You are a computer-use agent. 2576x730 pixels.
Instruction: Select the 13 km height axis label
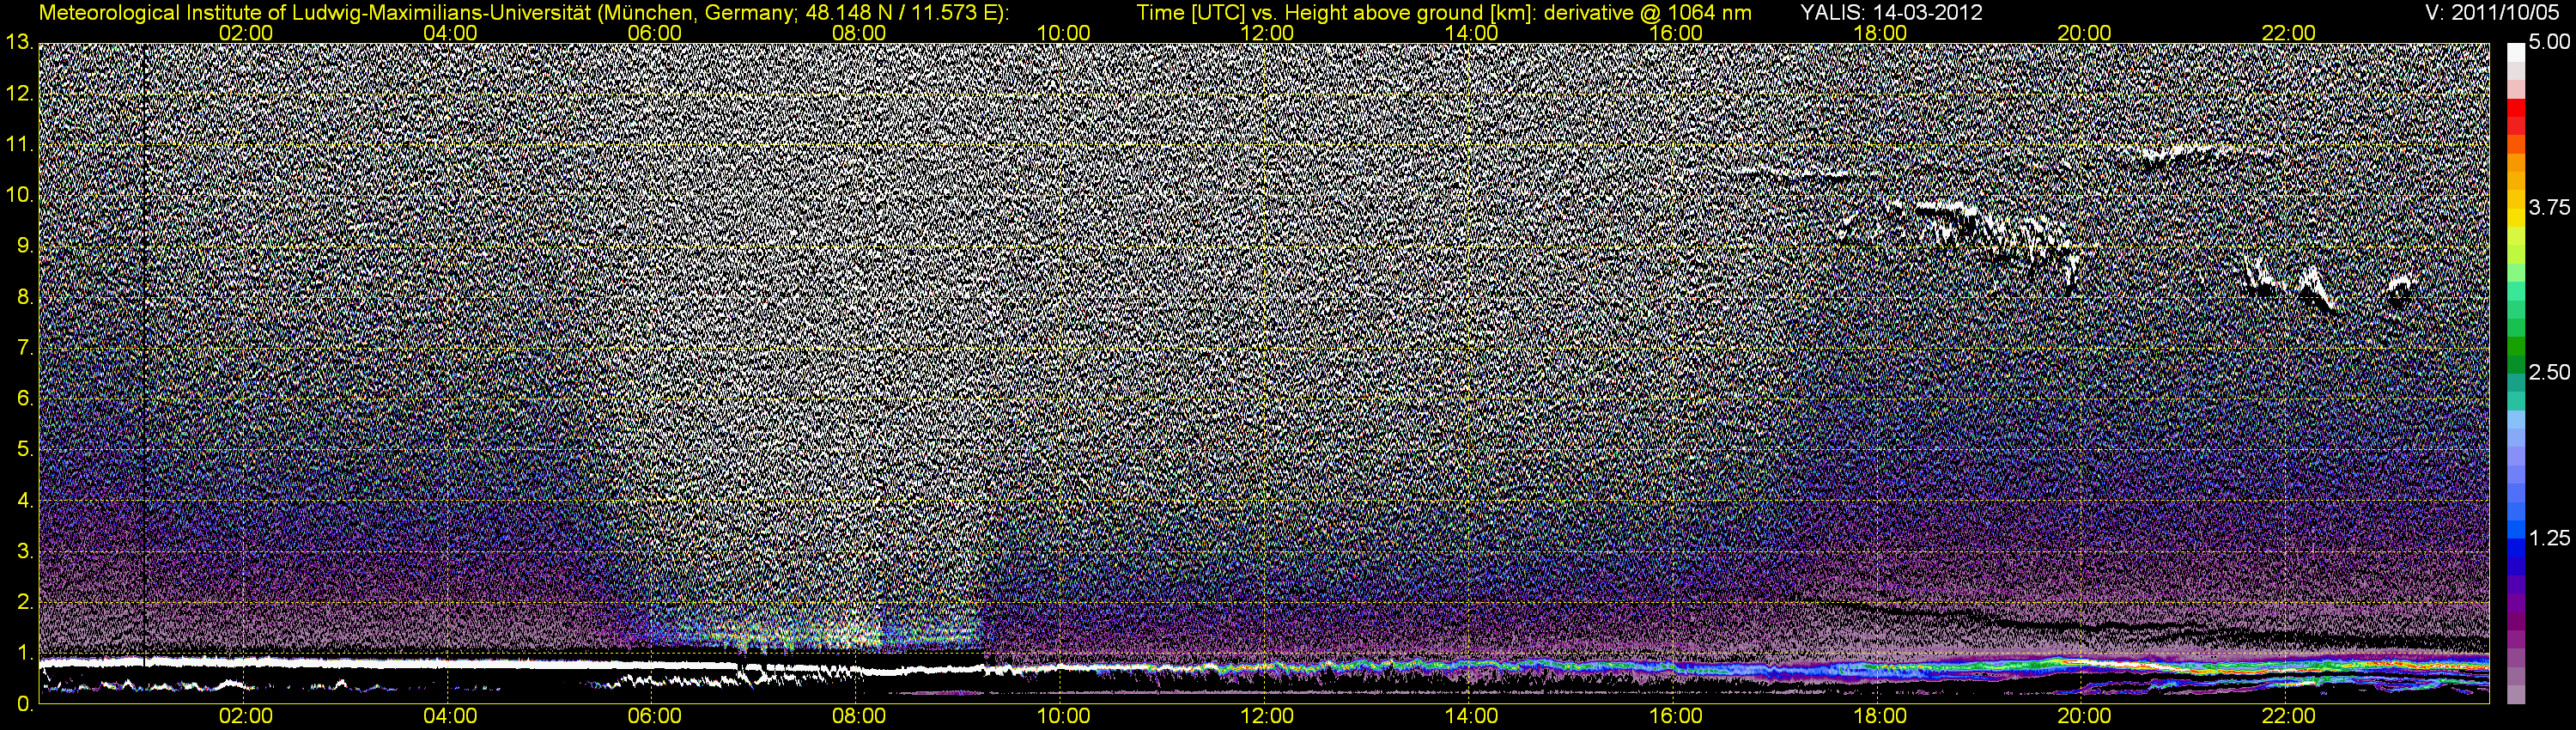(x=18, y=42)
